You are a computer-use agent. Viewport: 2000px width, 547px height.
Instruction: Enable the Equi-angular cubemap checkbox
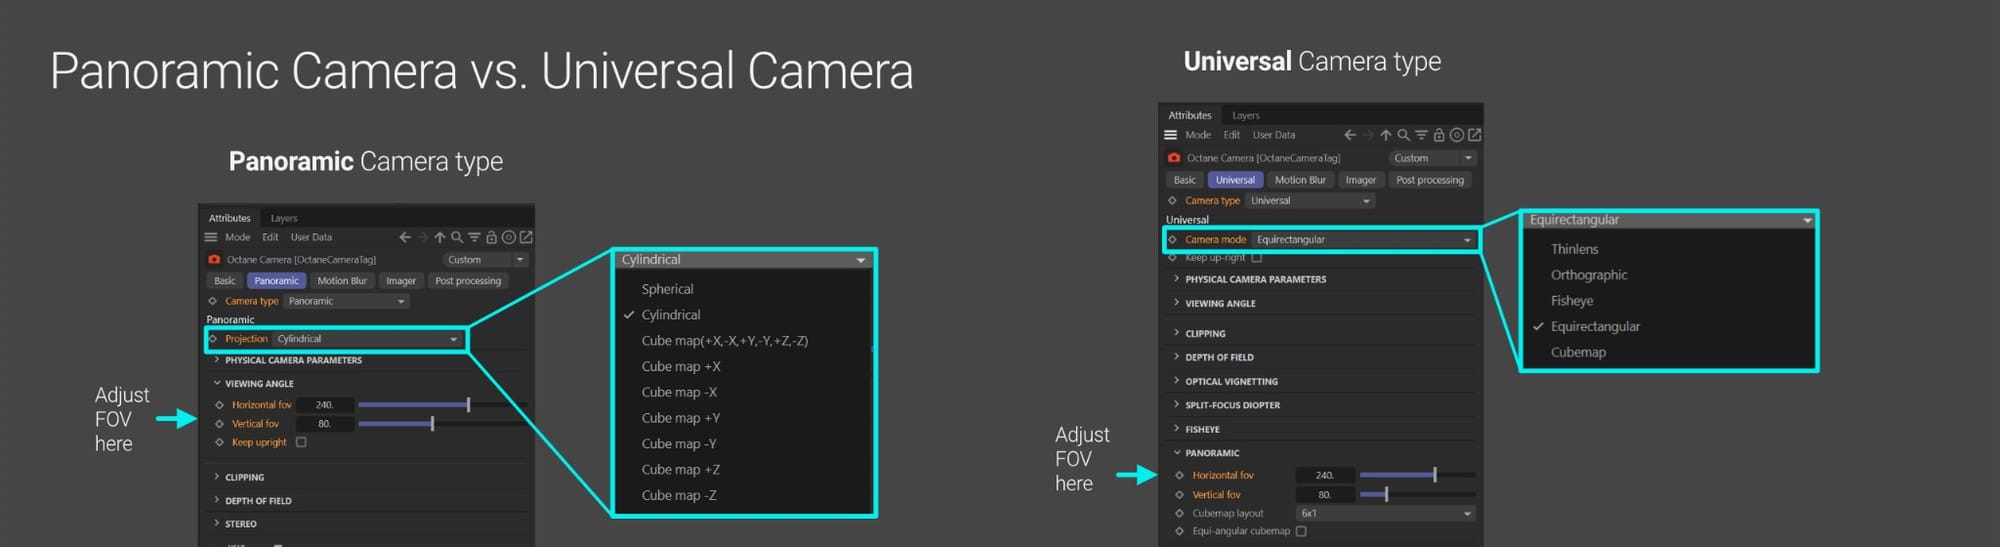[x=1301, y=531]
